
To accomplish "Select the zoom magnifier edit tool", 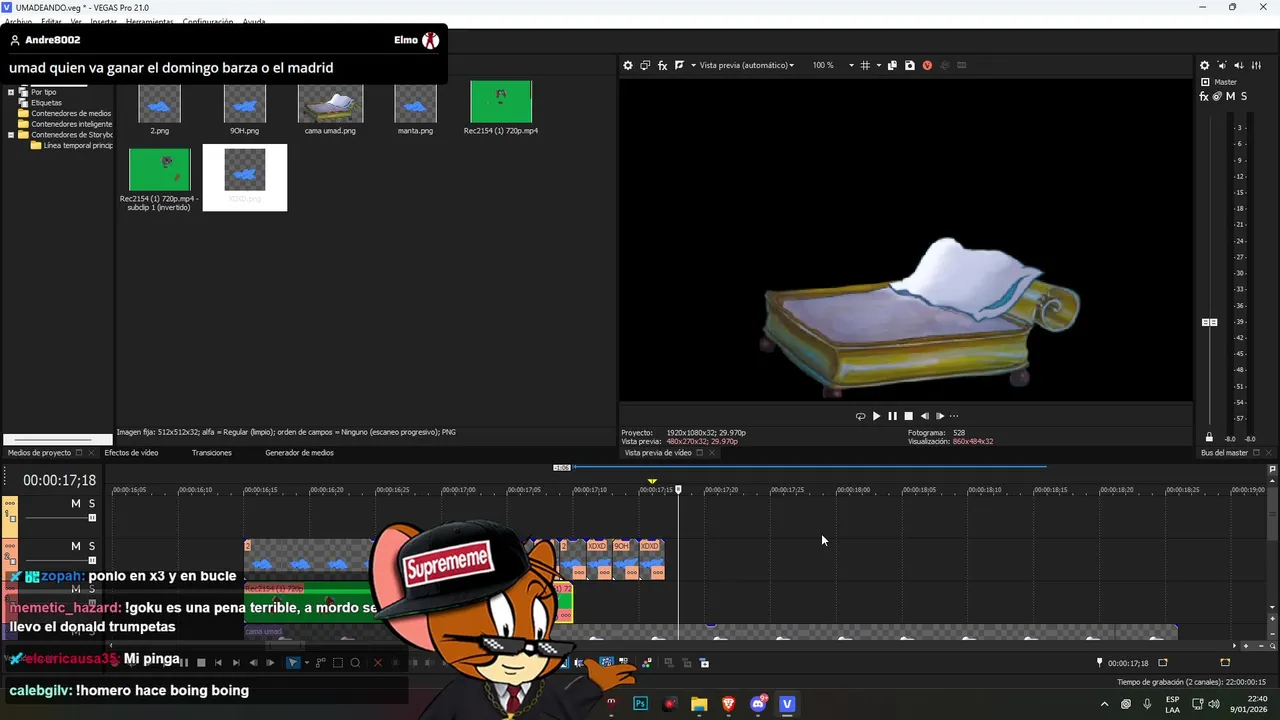I will 355,663.
